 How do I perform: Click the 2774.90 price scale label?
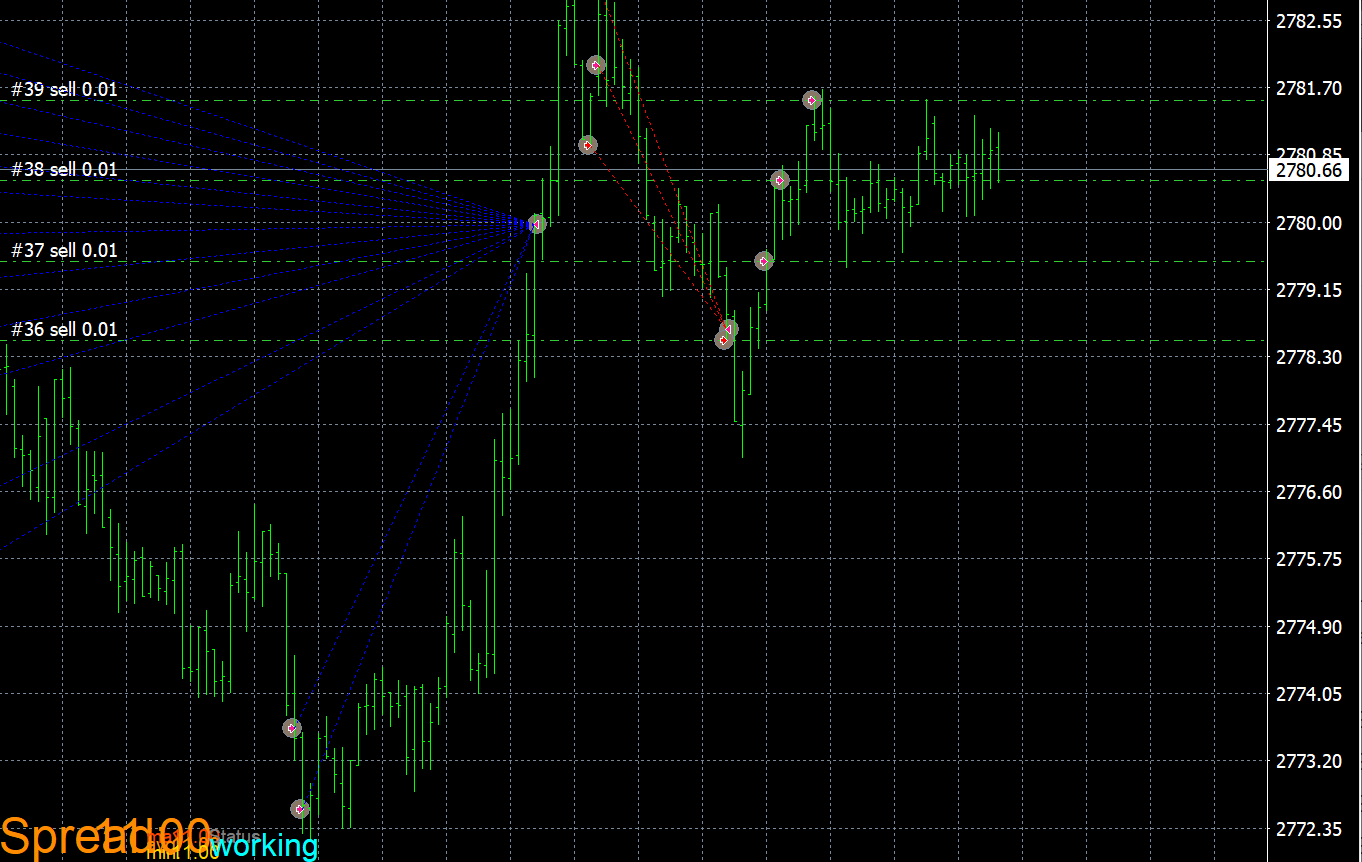click(1309, 627)
